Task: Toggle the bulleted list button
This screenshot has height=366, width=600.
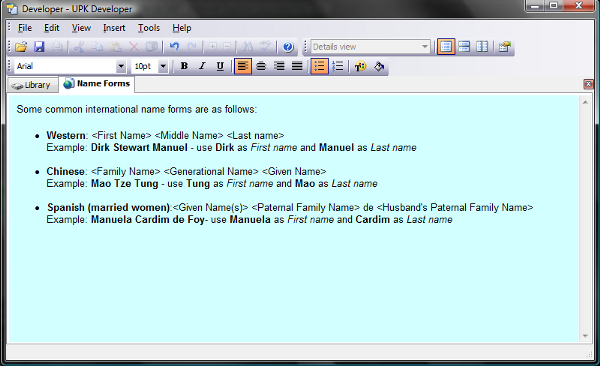Action: pos(320,66)
